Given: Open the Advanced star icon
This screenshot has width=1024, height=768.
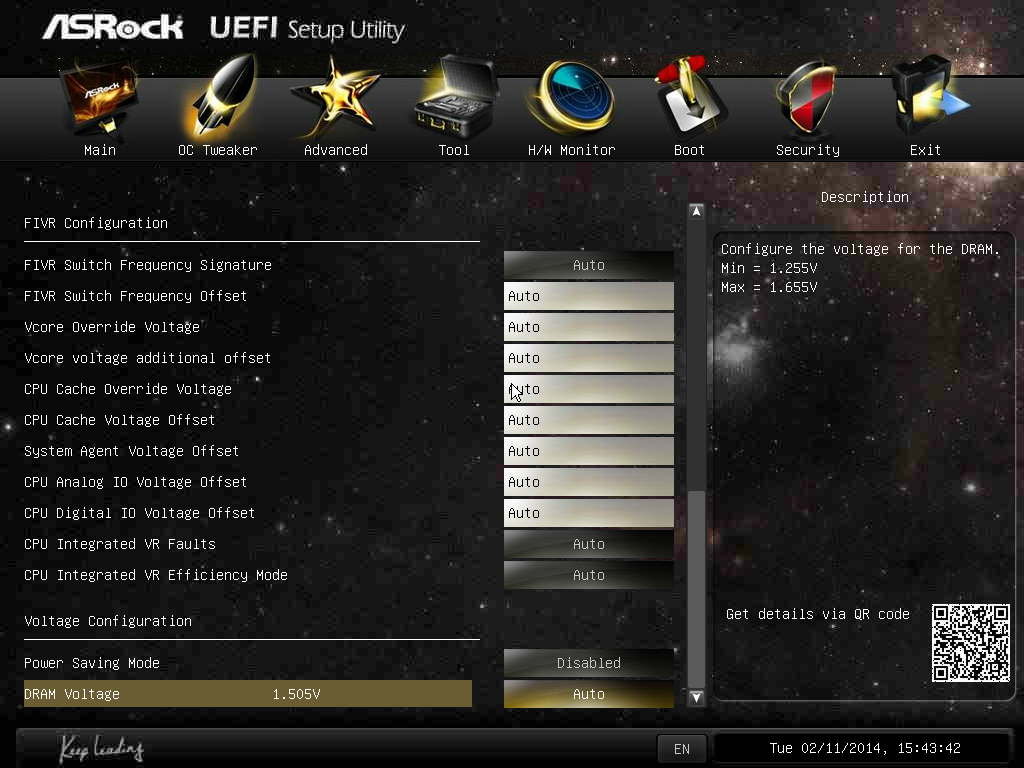Looking at the screenshot, I should coord(335,100).
